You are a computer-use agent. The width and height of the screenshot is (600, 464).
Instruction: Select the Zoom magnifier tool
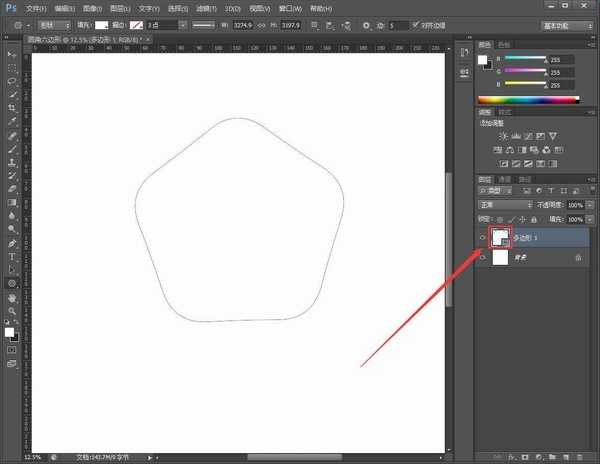(12, 311)
